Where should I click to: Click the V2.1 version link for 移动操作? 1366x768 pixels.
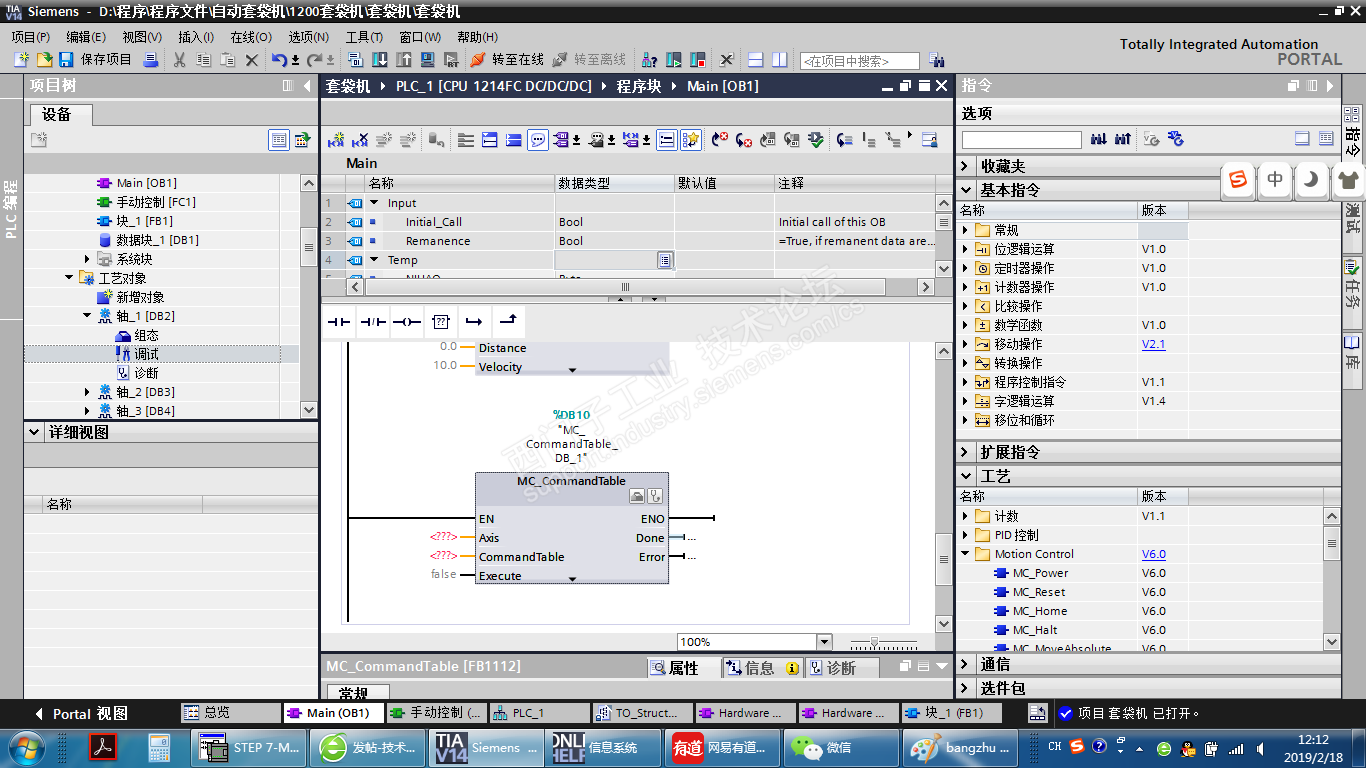pyautogui.click(x=1153, y=344)
